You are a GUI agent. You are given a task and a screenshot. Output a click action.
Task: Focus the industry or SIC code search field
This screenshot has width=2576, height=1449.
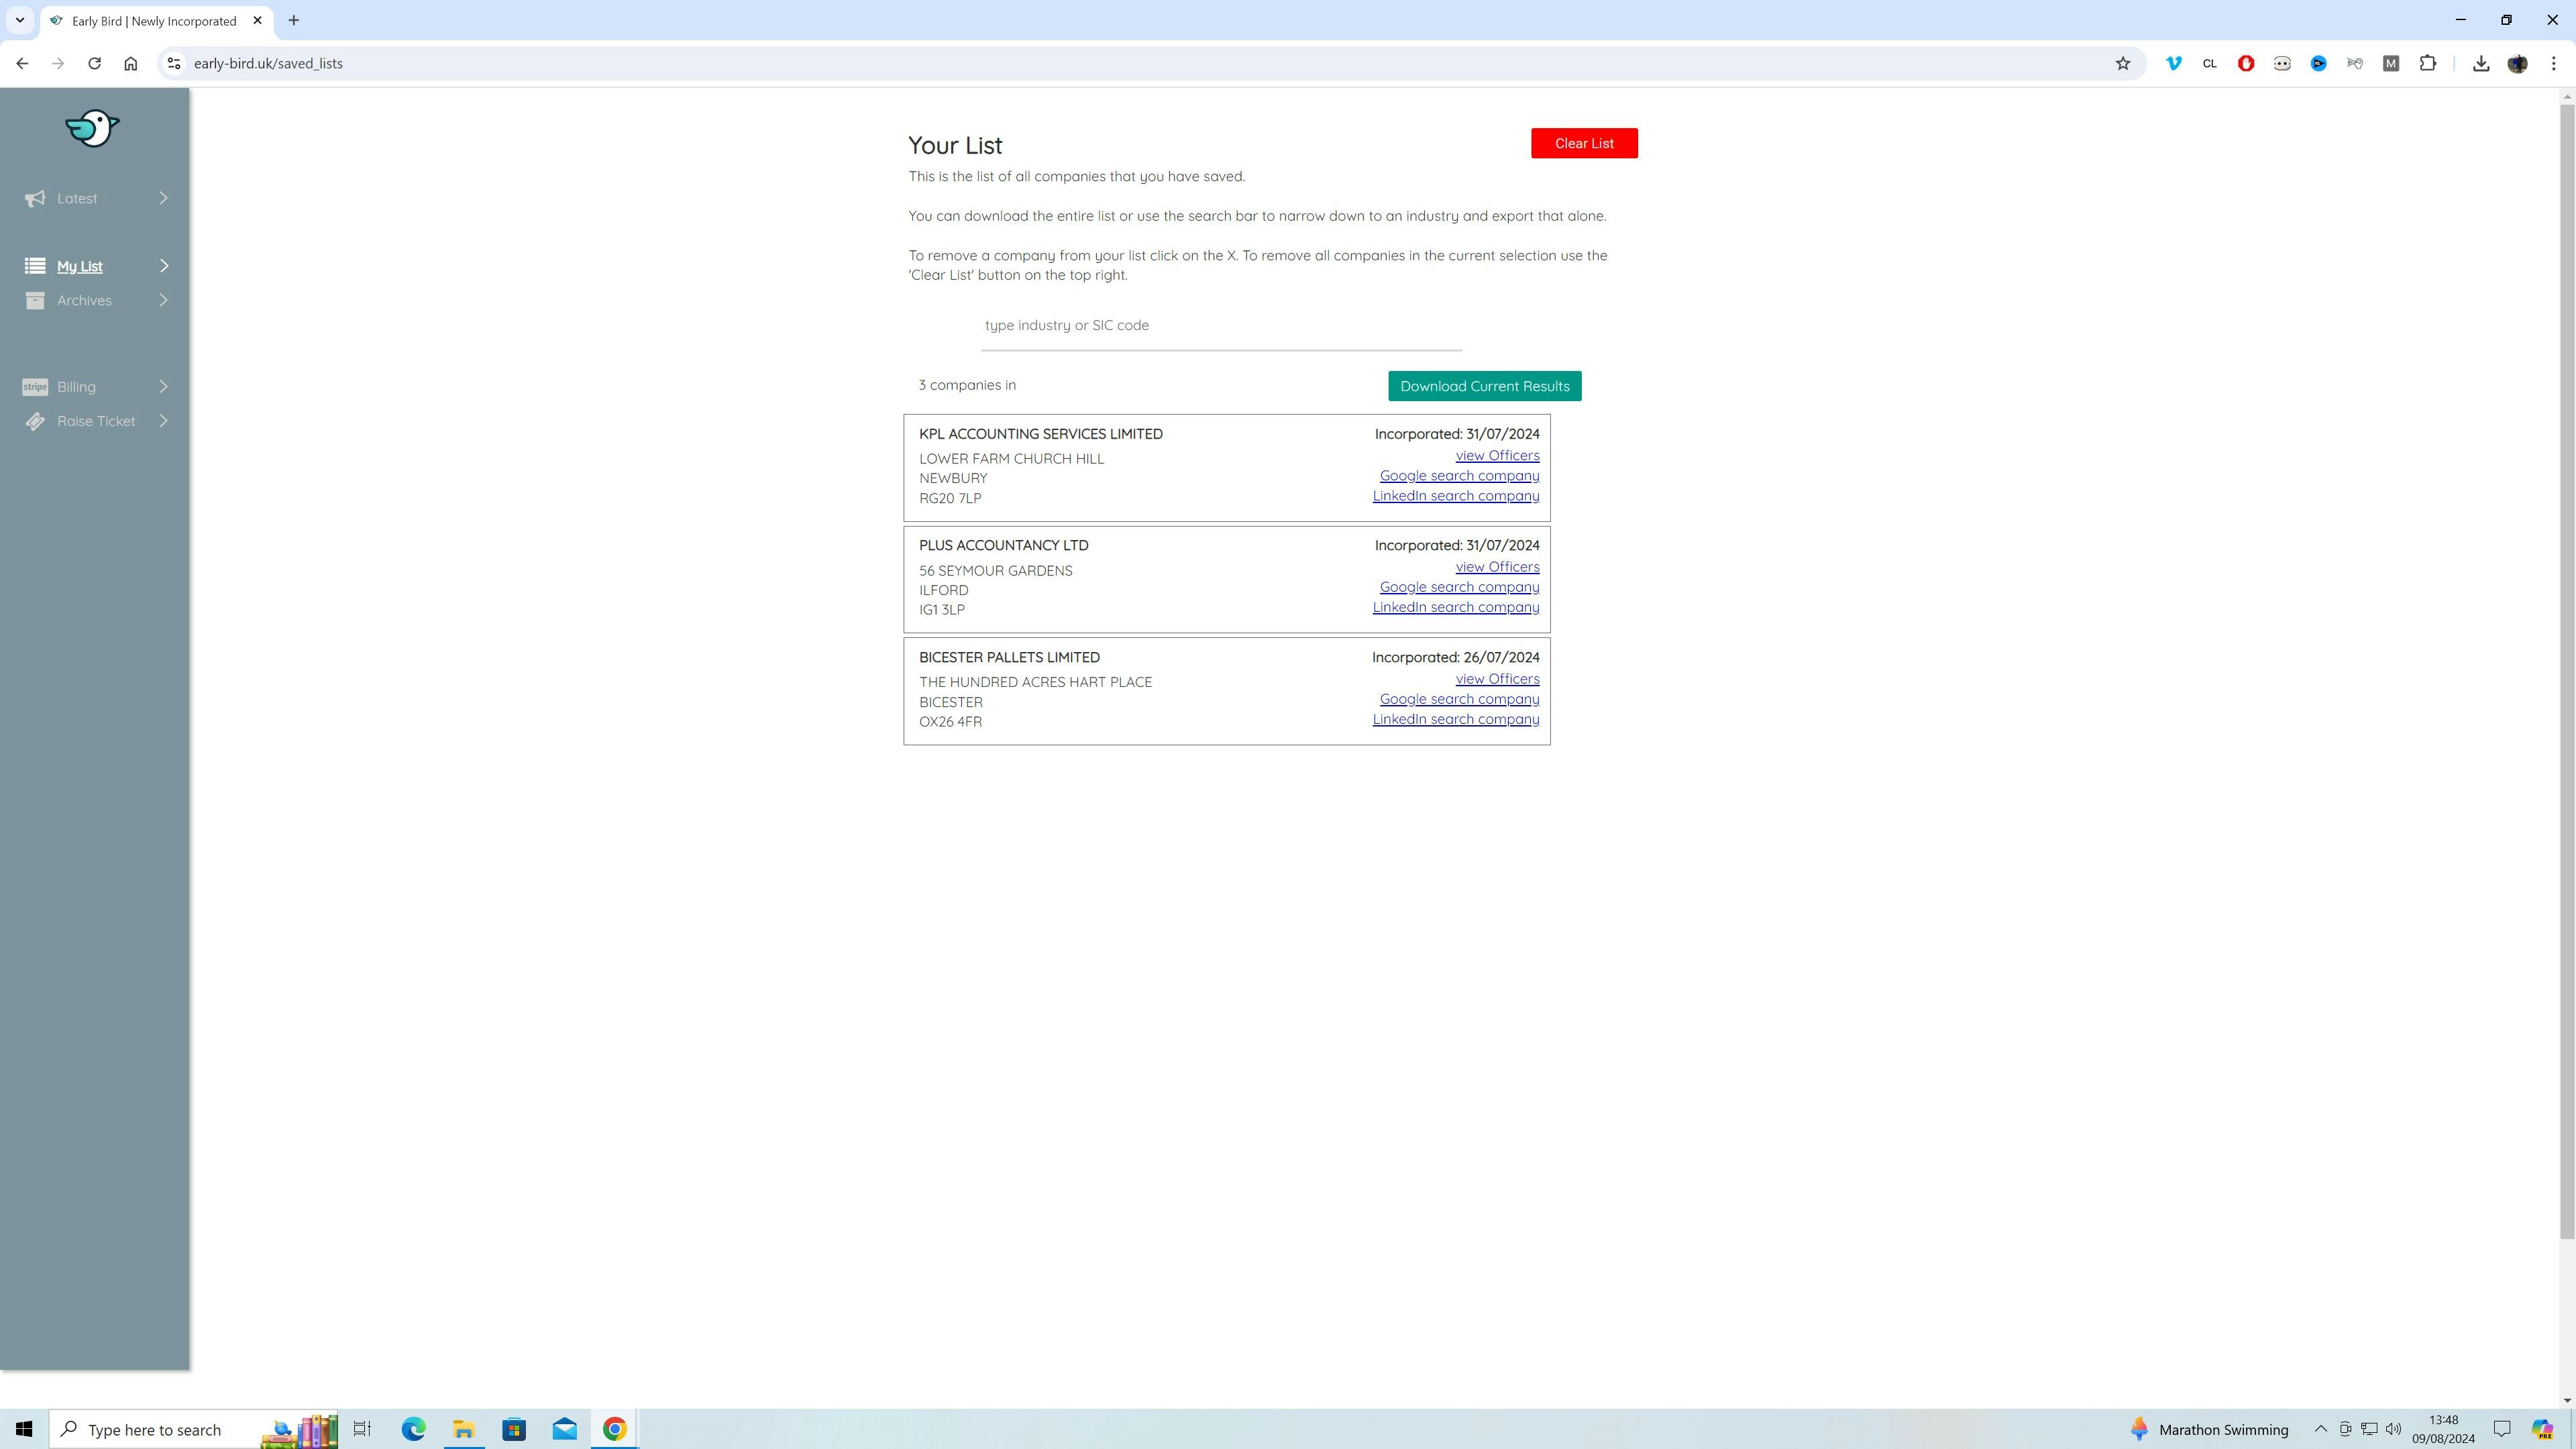pyautogui.click(x=1221, y=326)
